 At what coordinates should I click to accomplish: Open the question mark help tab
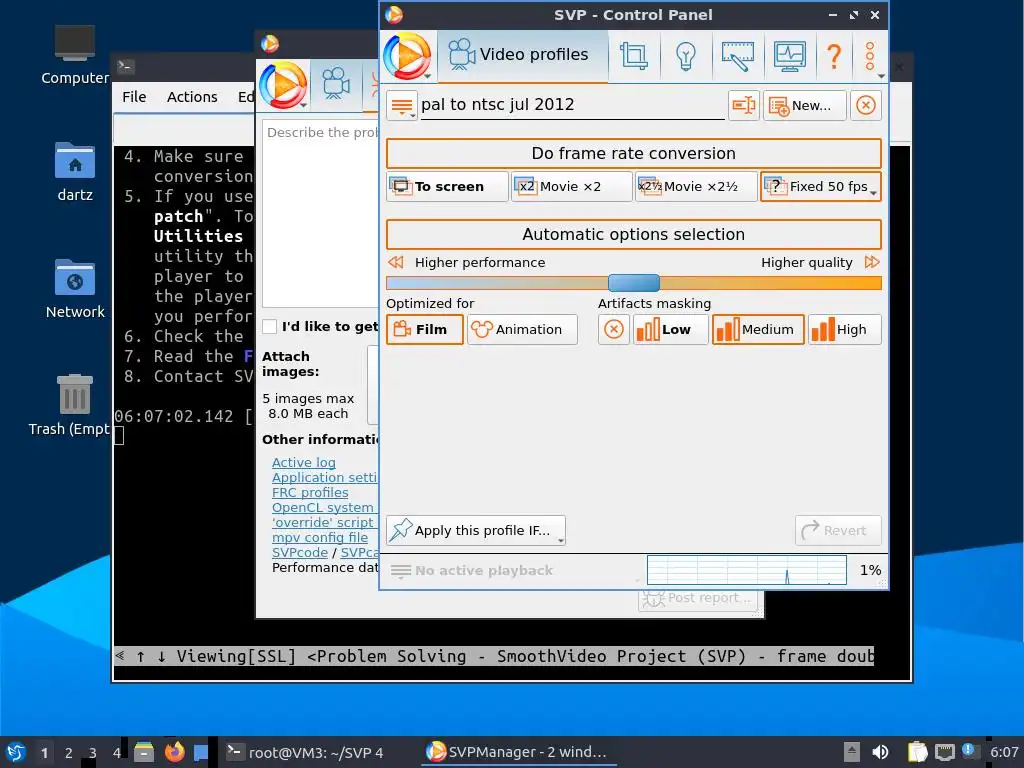tap(834, 56)
